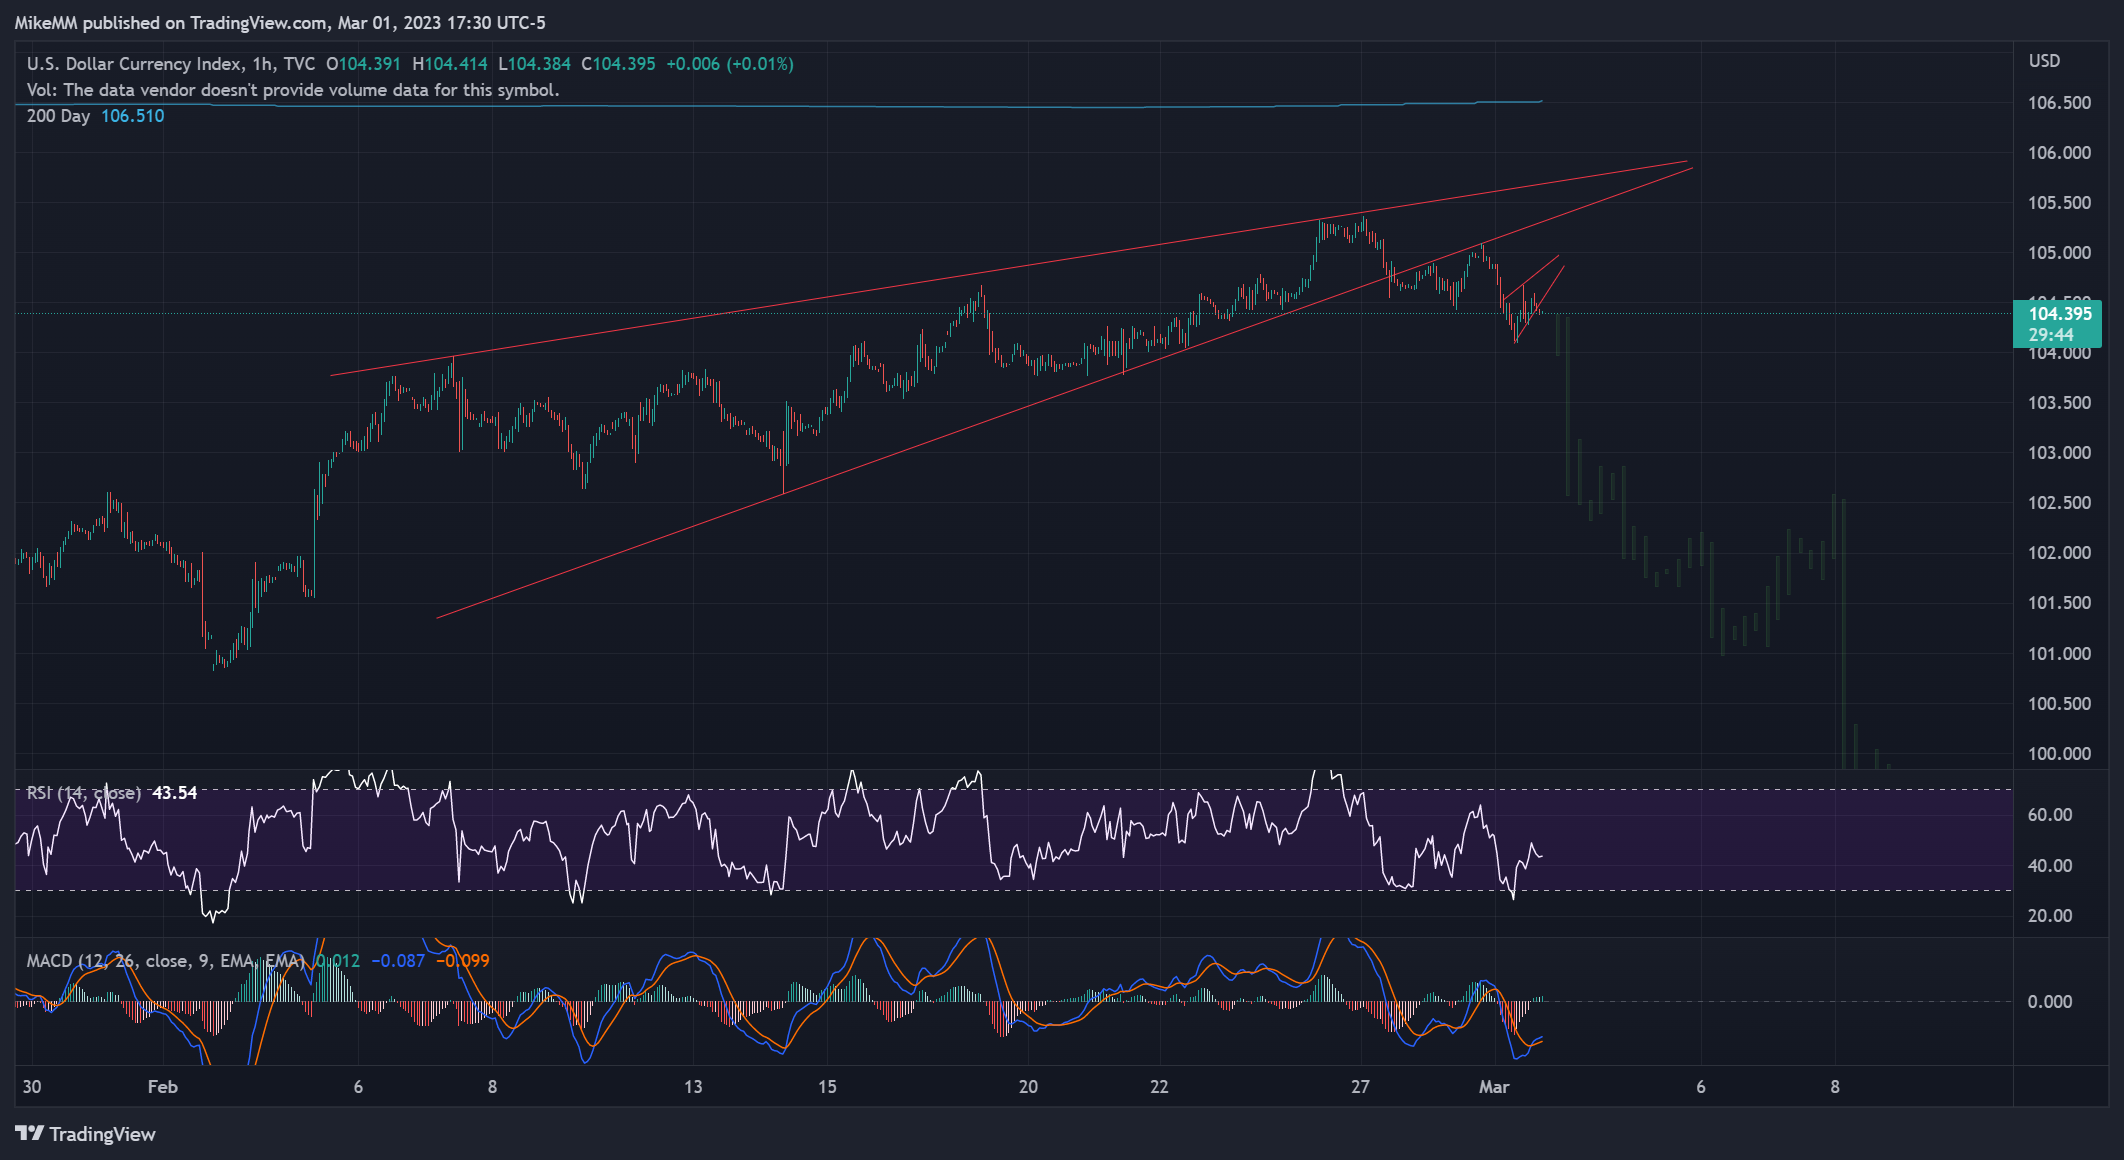Click the 'Feb' date on time axis

[162, 1087]
